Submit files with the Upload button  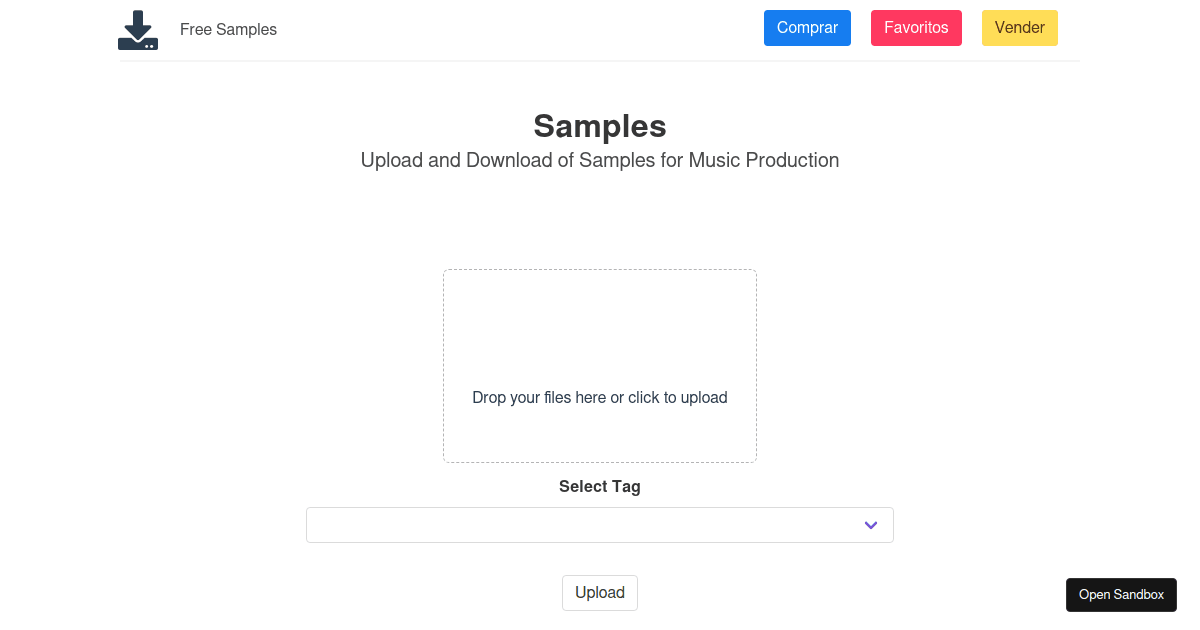[x=600, y=593]
